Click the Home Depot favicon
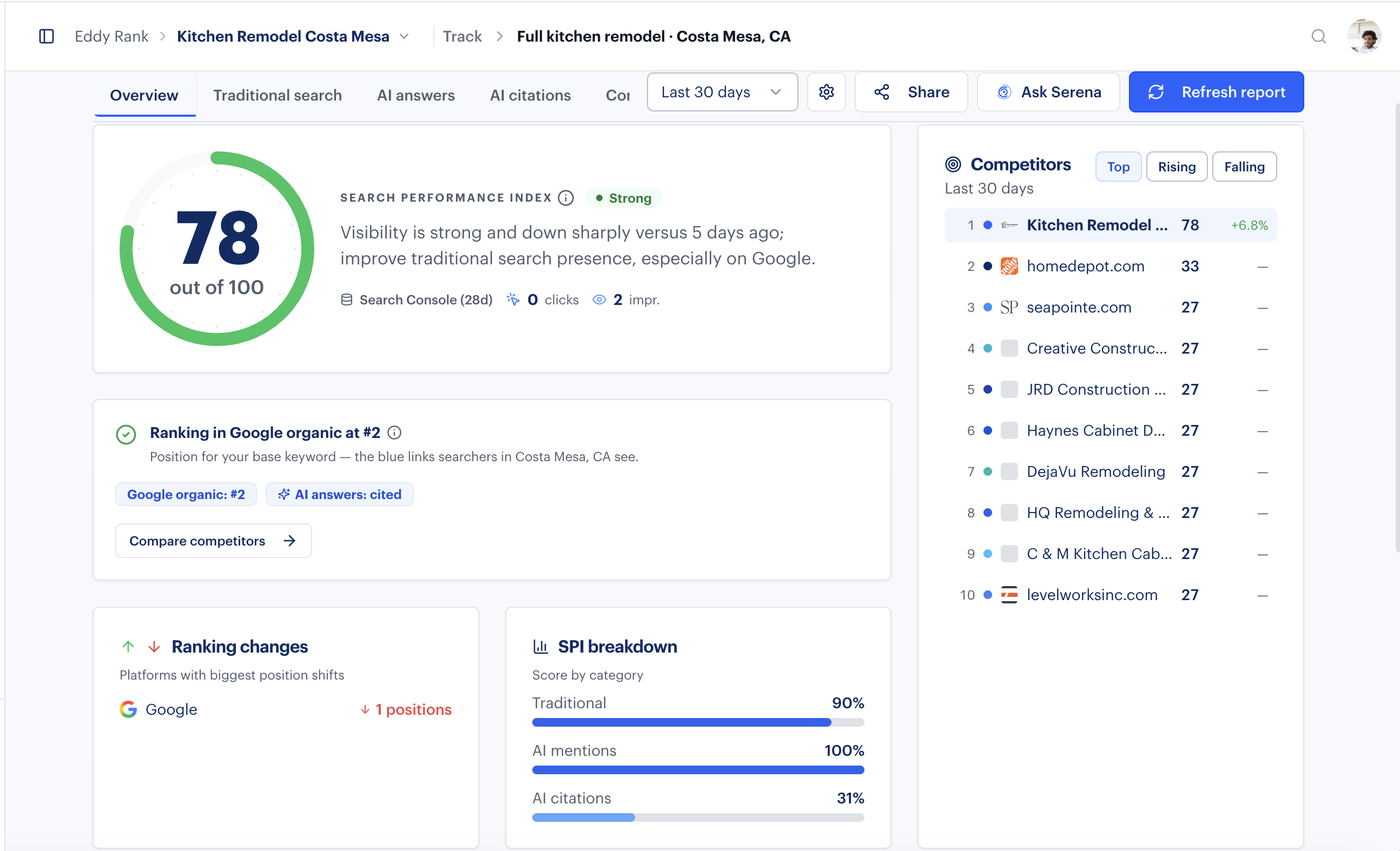This screenshot has height=851, width=1400. point(1009,266)
